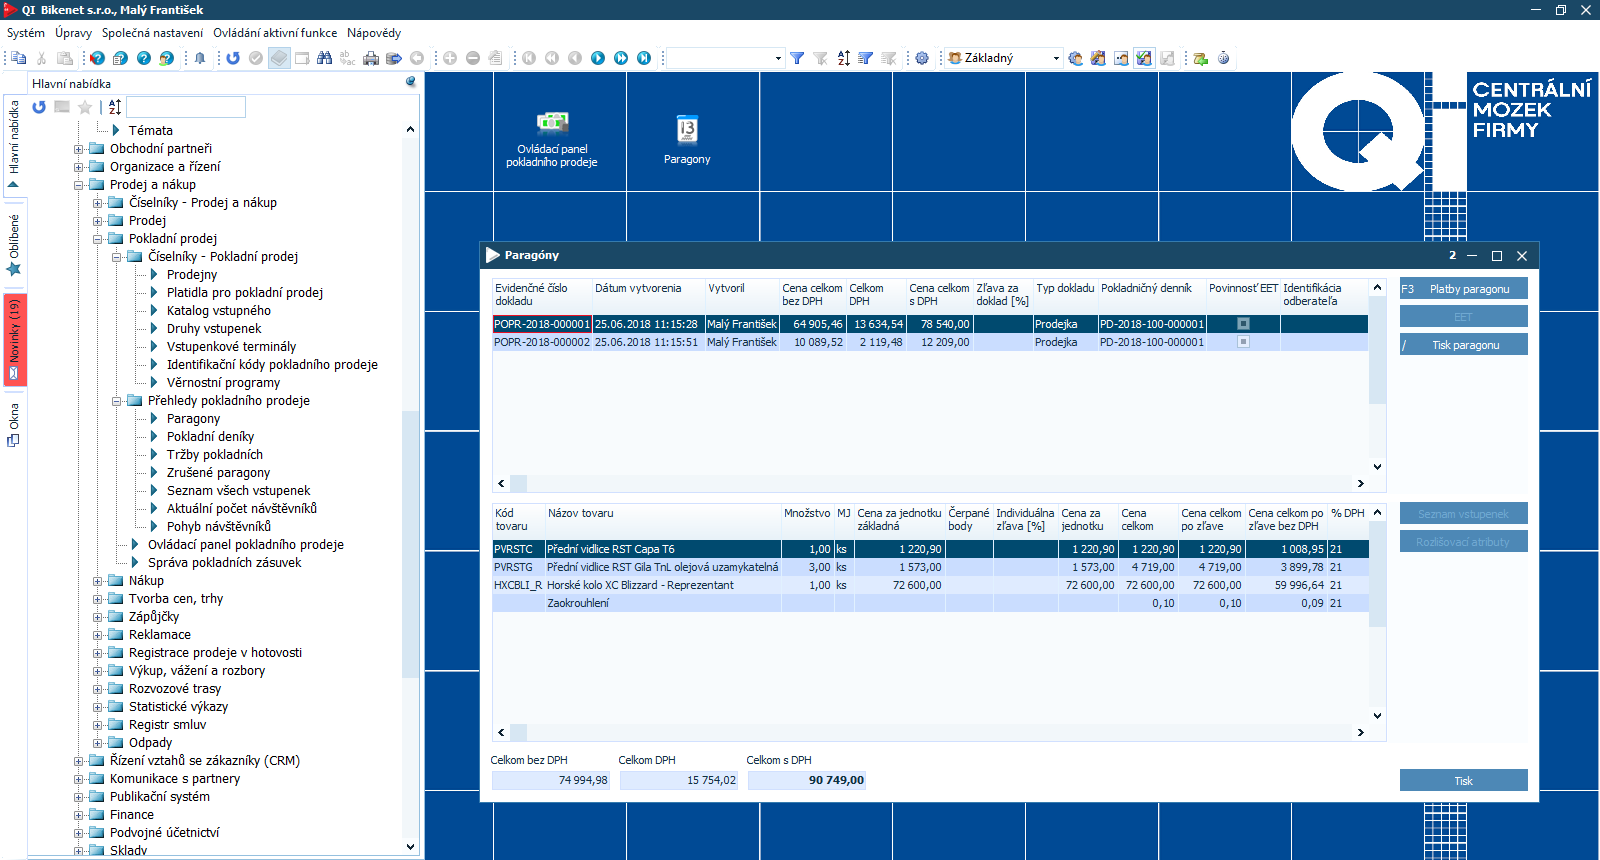Collapse the Pokladní prodej tree folder
Screen dimensions: 1600x860
pos(98,239)
